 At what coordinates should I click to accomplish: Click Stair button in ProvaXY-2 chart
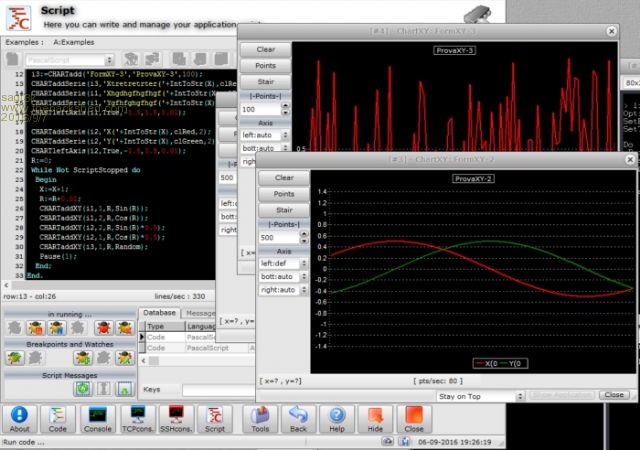pyautogui.click(x=284, y=210)
